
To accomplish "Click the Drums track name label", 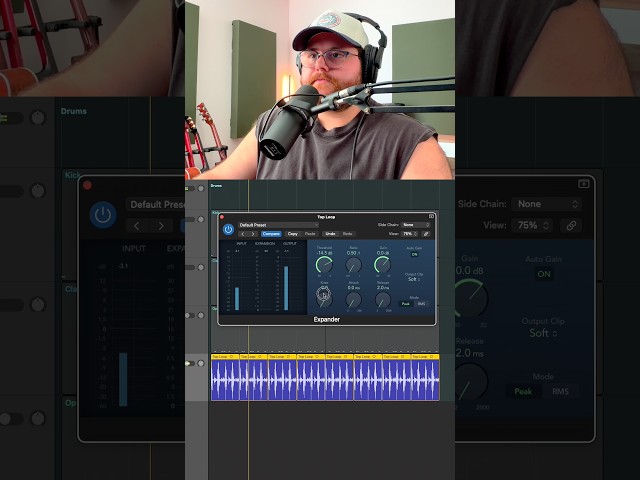I will 216,186.
